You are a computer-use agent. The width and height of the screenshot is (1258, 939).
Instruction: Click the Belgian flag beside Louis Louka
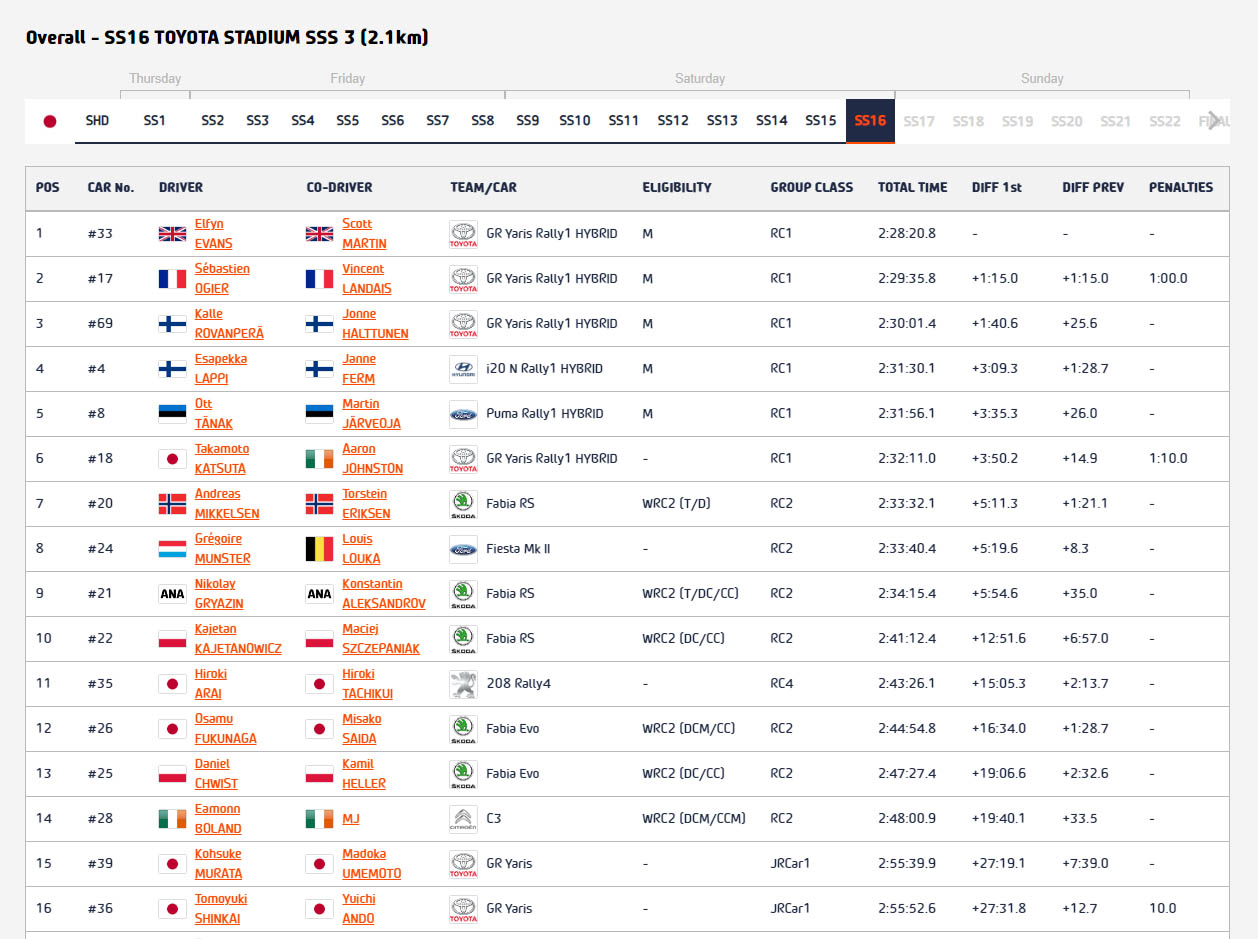[x=319, y=549]
